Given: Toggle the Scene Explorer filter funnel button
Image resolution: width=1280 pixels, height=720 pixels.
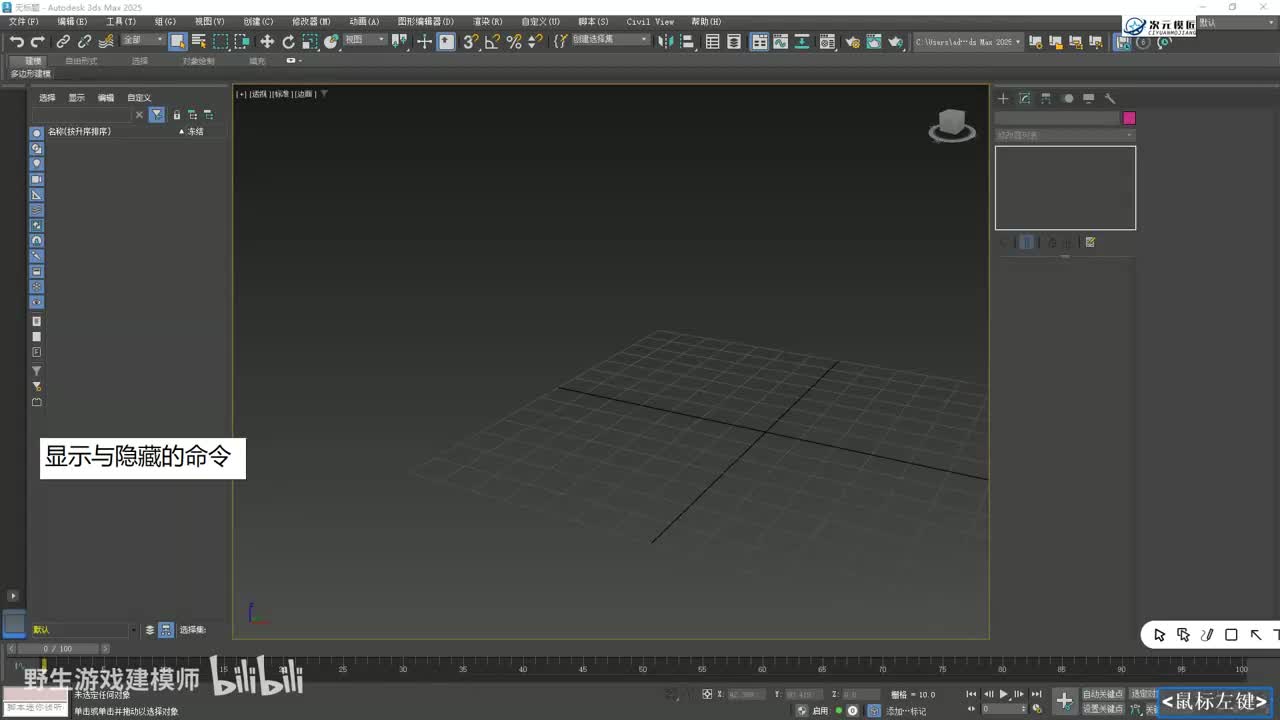Looking at the screenshot, I should click(157, 115).
